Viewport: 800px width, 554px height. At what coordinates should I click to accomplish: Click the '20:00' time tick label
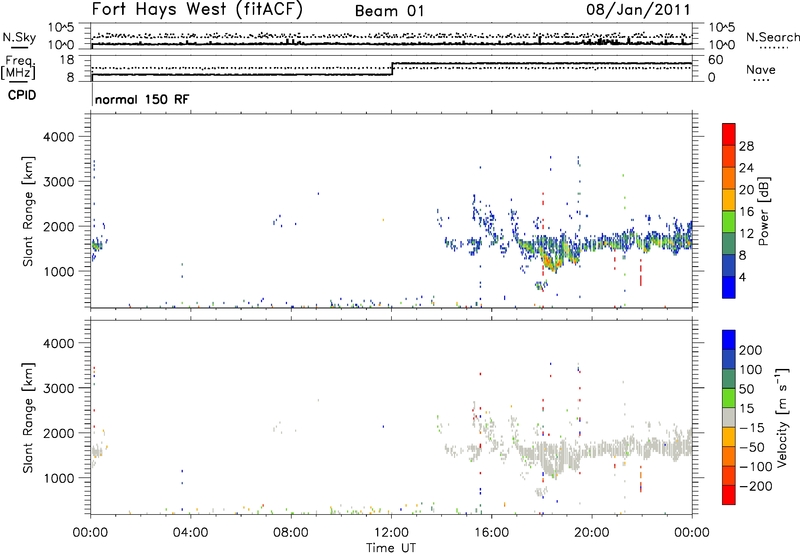(591, 533)
